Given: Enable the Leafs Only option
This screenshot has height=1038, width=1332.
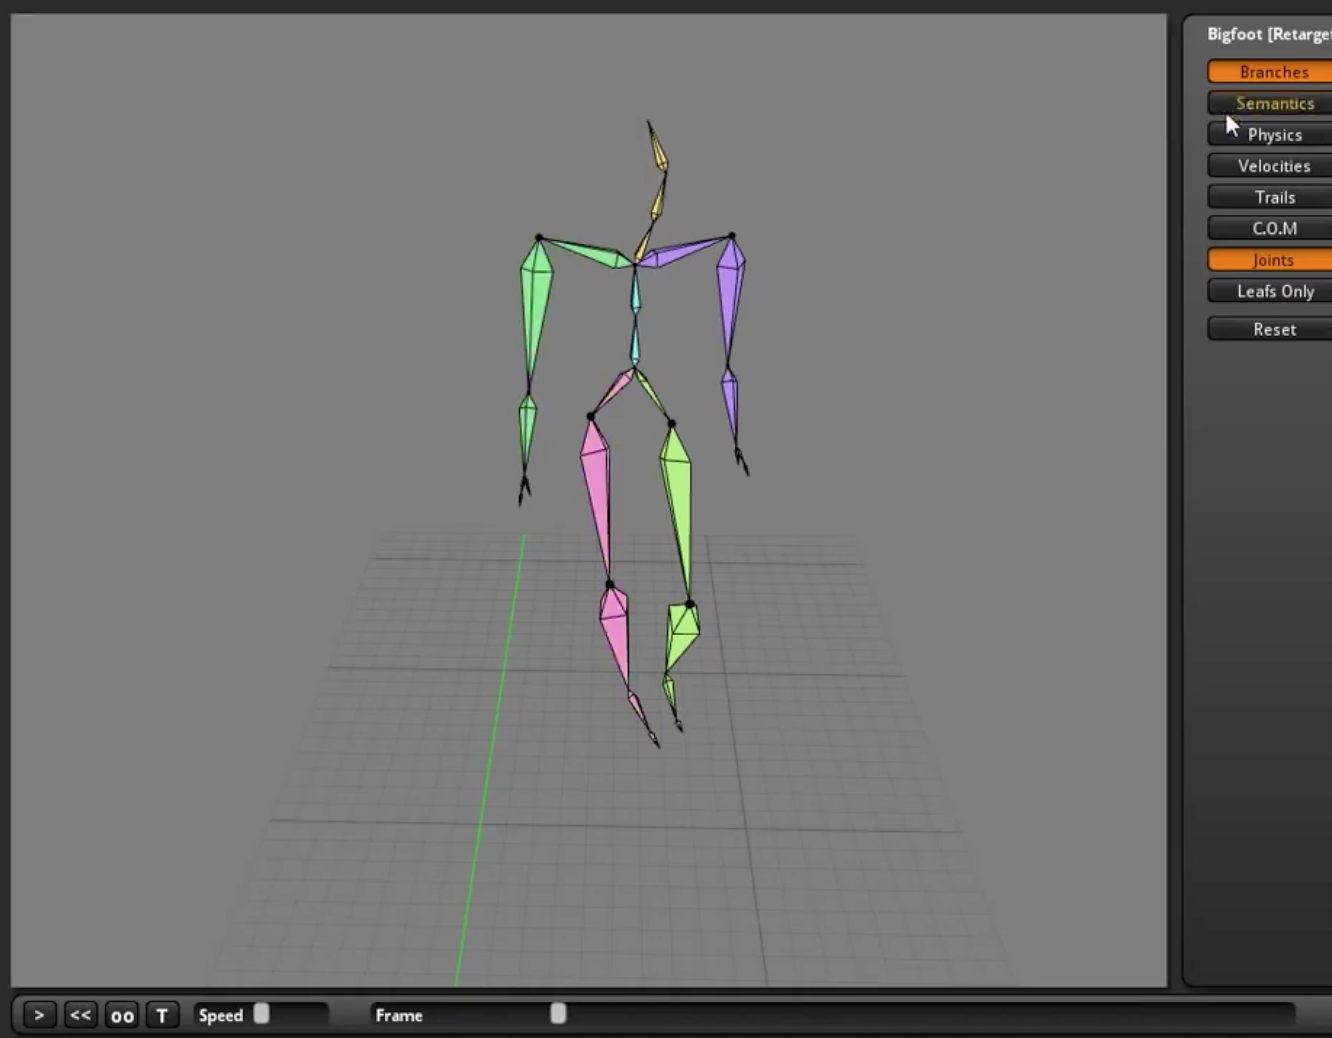Looking at the screenshot, I should (x=1273, y=291).
